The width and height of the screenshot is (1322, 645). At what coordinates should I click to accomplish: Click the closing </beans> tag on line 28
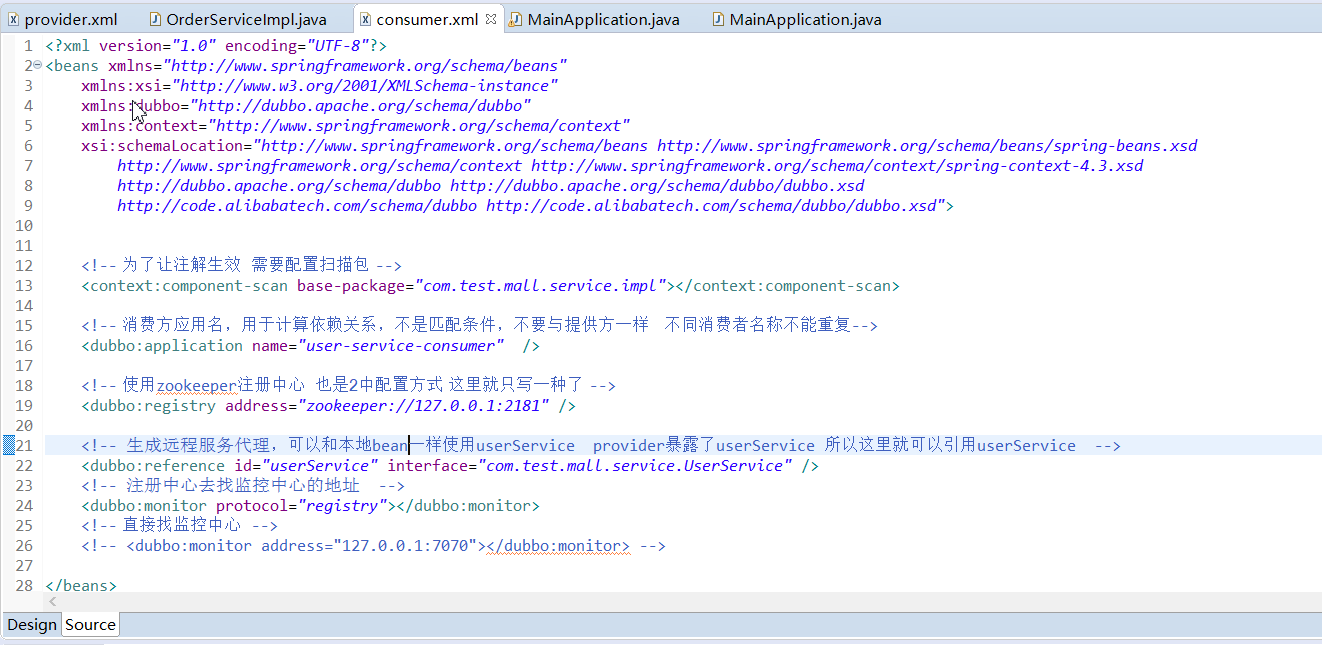81,586
